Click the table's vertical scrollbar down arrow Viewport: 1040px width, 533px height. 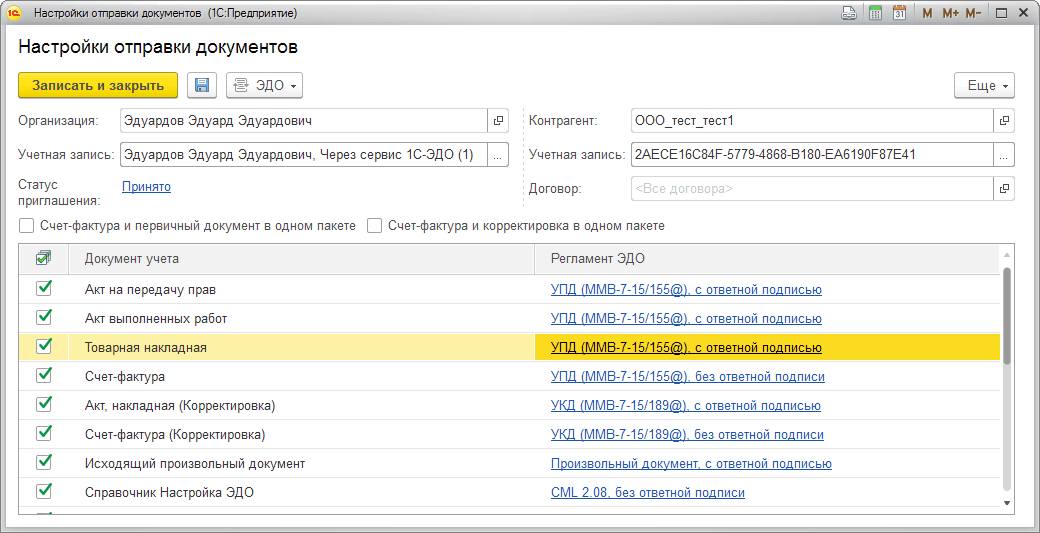1007,503
